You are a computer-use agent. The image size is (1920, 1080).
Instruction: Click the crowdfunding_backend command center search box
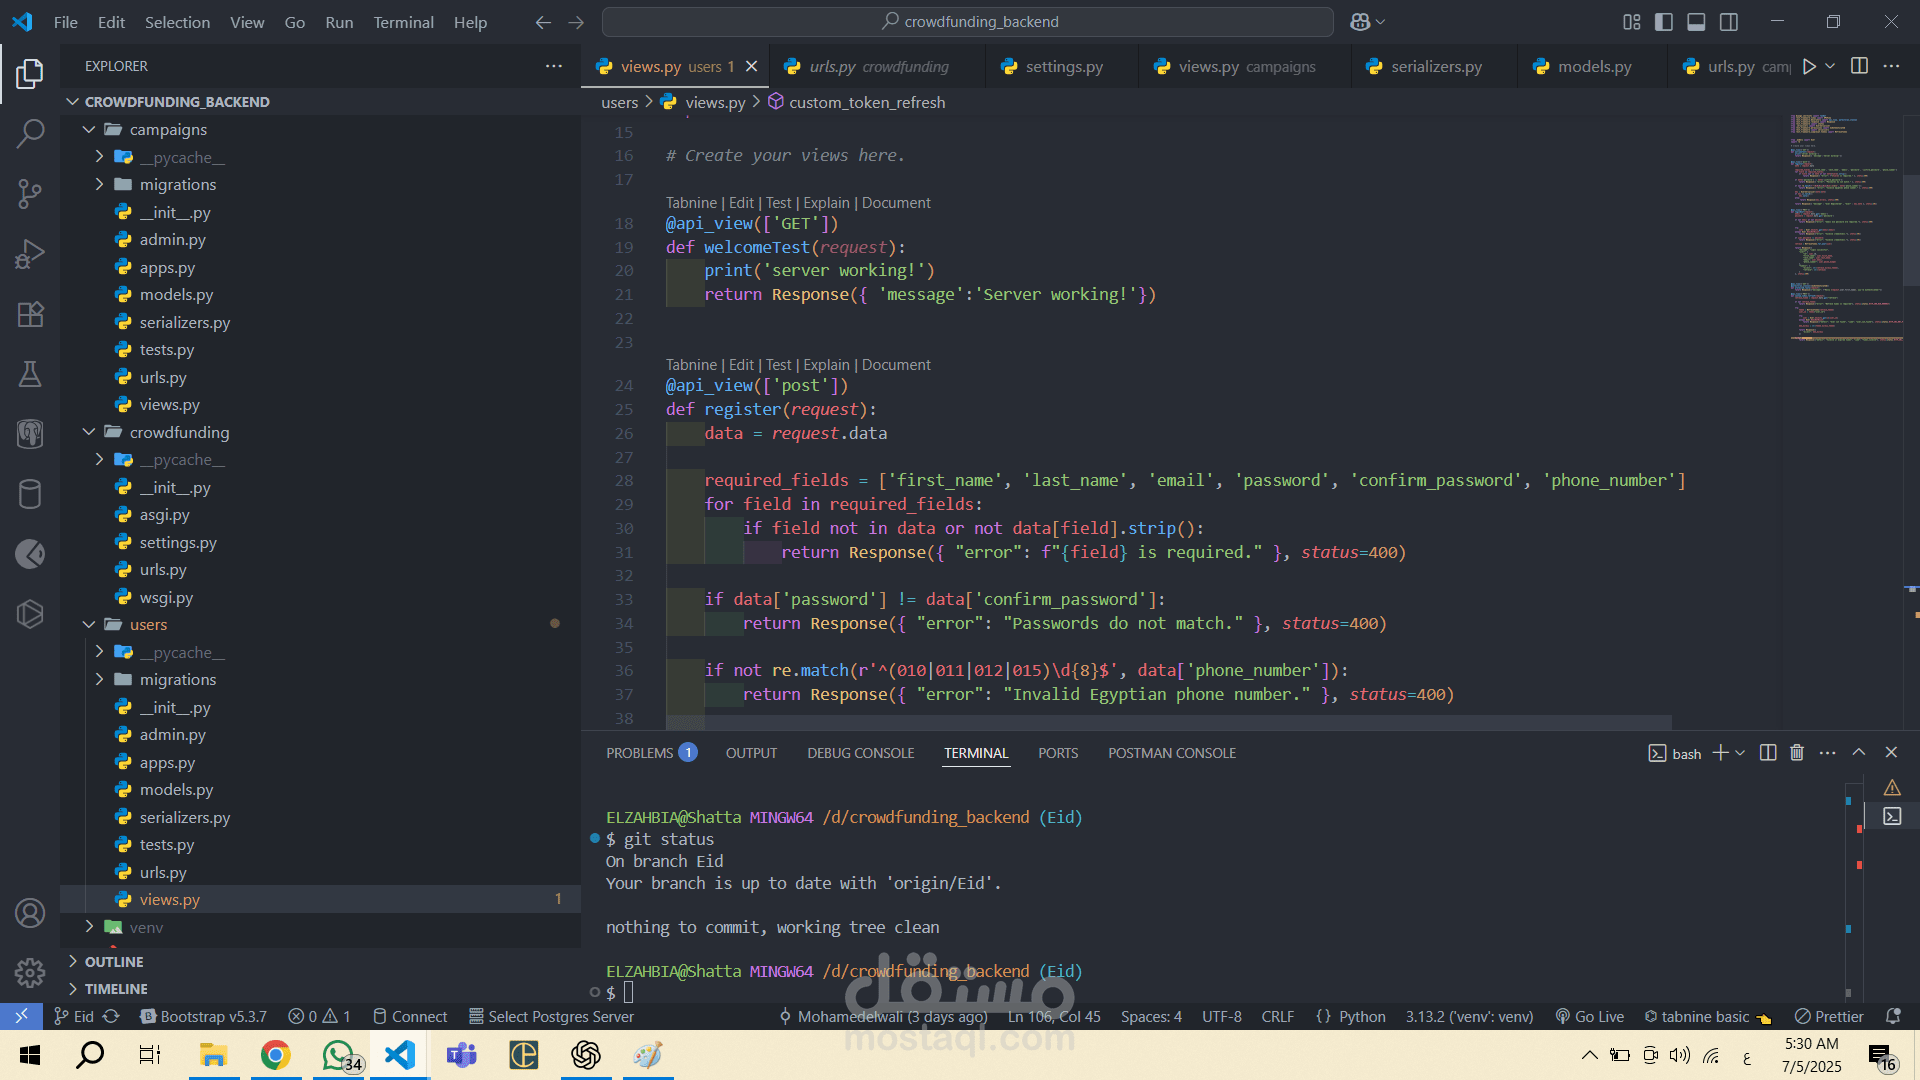tap(968, 22)
